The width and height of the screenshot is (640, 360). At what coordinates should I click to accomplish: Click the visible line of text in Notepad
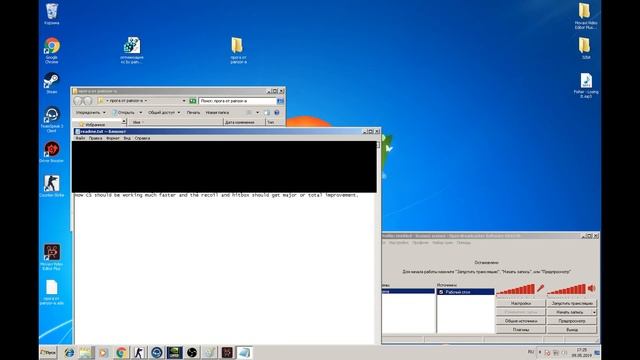click(216, 195)
